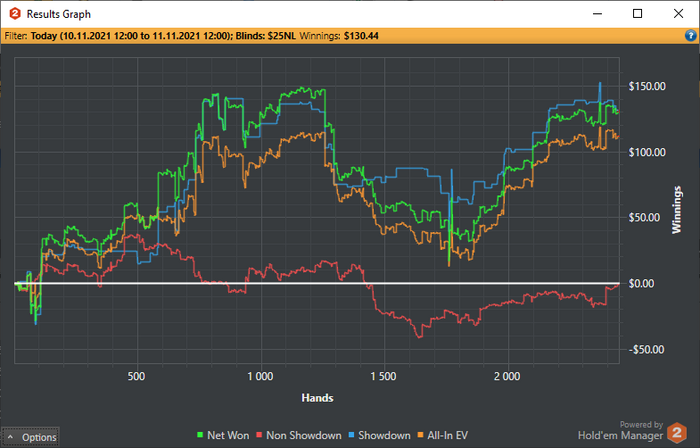Image resolution: width=700 pixels, height=448 pixels.
Task: Expand the Options panel
Action: pyautogui.click(x=30, y=437)
